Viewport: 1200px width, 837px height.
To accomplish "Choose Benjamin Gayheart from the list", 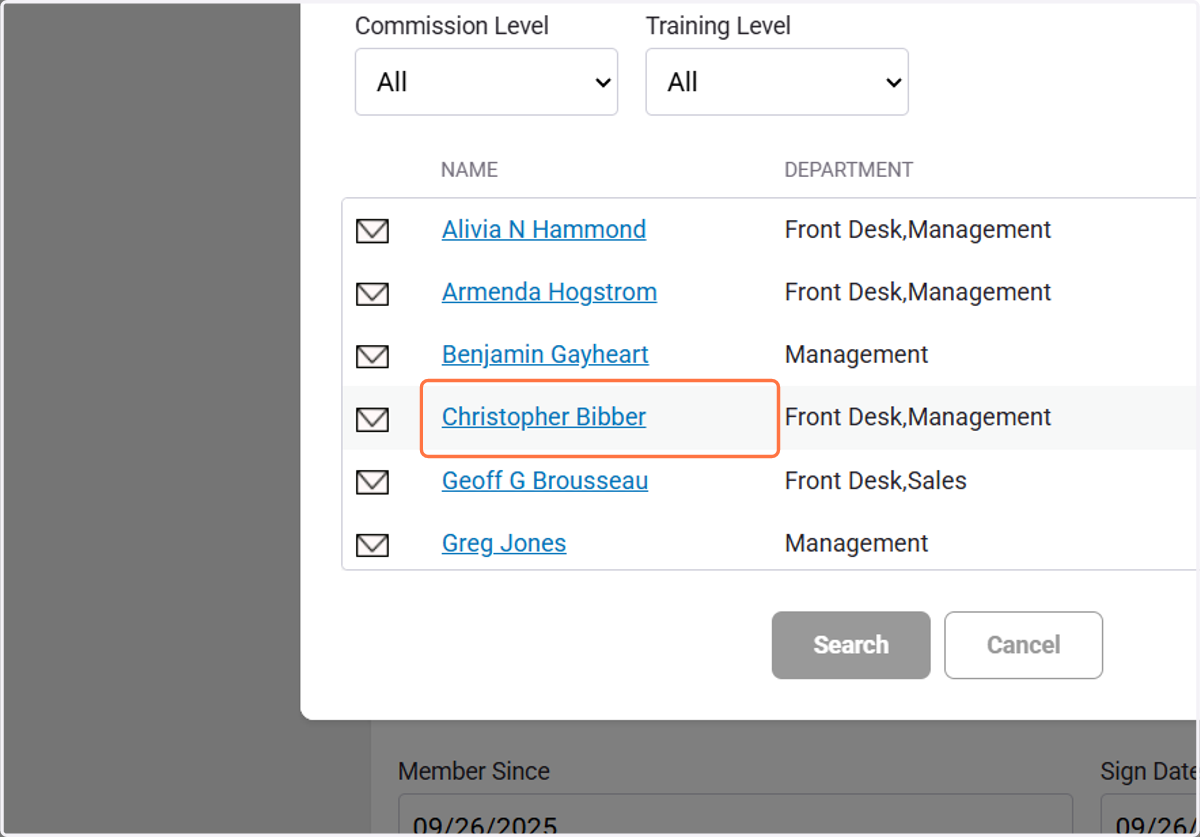I will 545,354.
